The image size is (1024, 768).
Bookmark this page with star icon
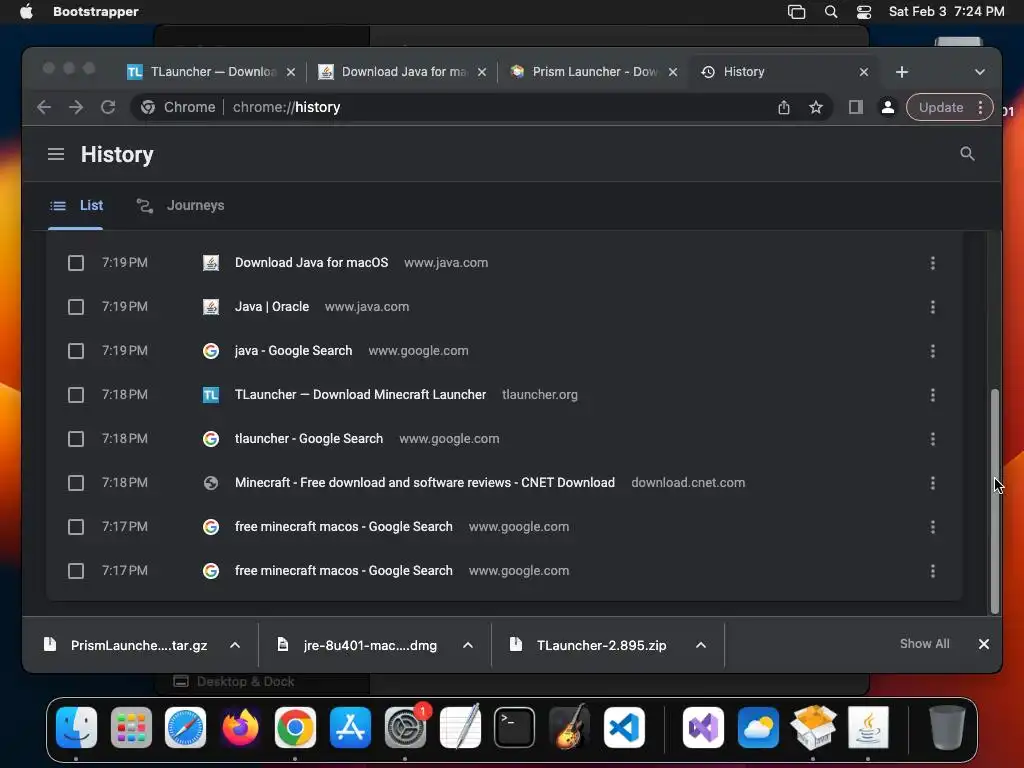click(x=816, y=107)
